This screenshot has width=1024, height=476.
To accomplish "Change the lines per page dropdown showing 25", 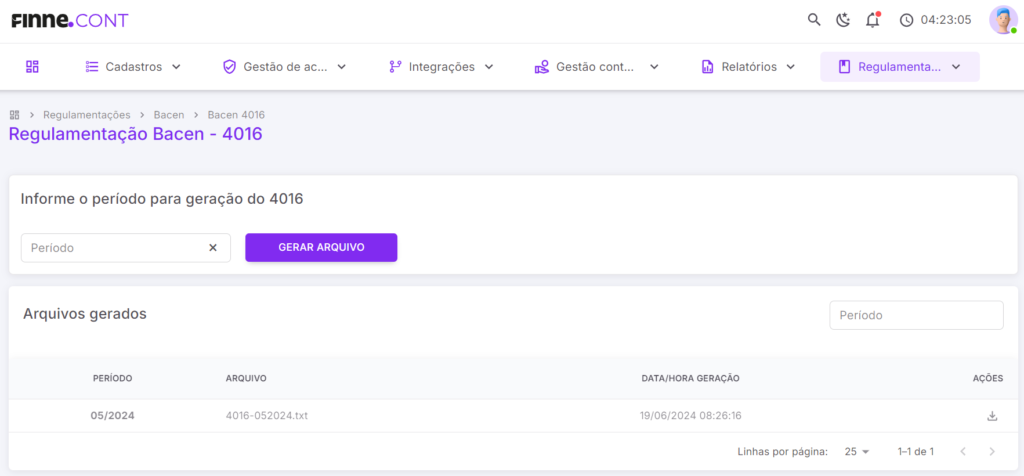I will (x=857, y=452).
